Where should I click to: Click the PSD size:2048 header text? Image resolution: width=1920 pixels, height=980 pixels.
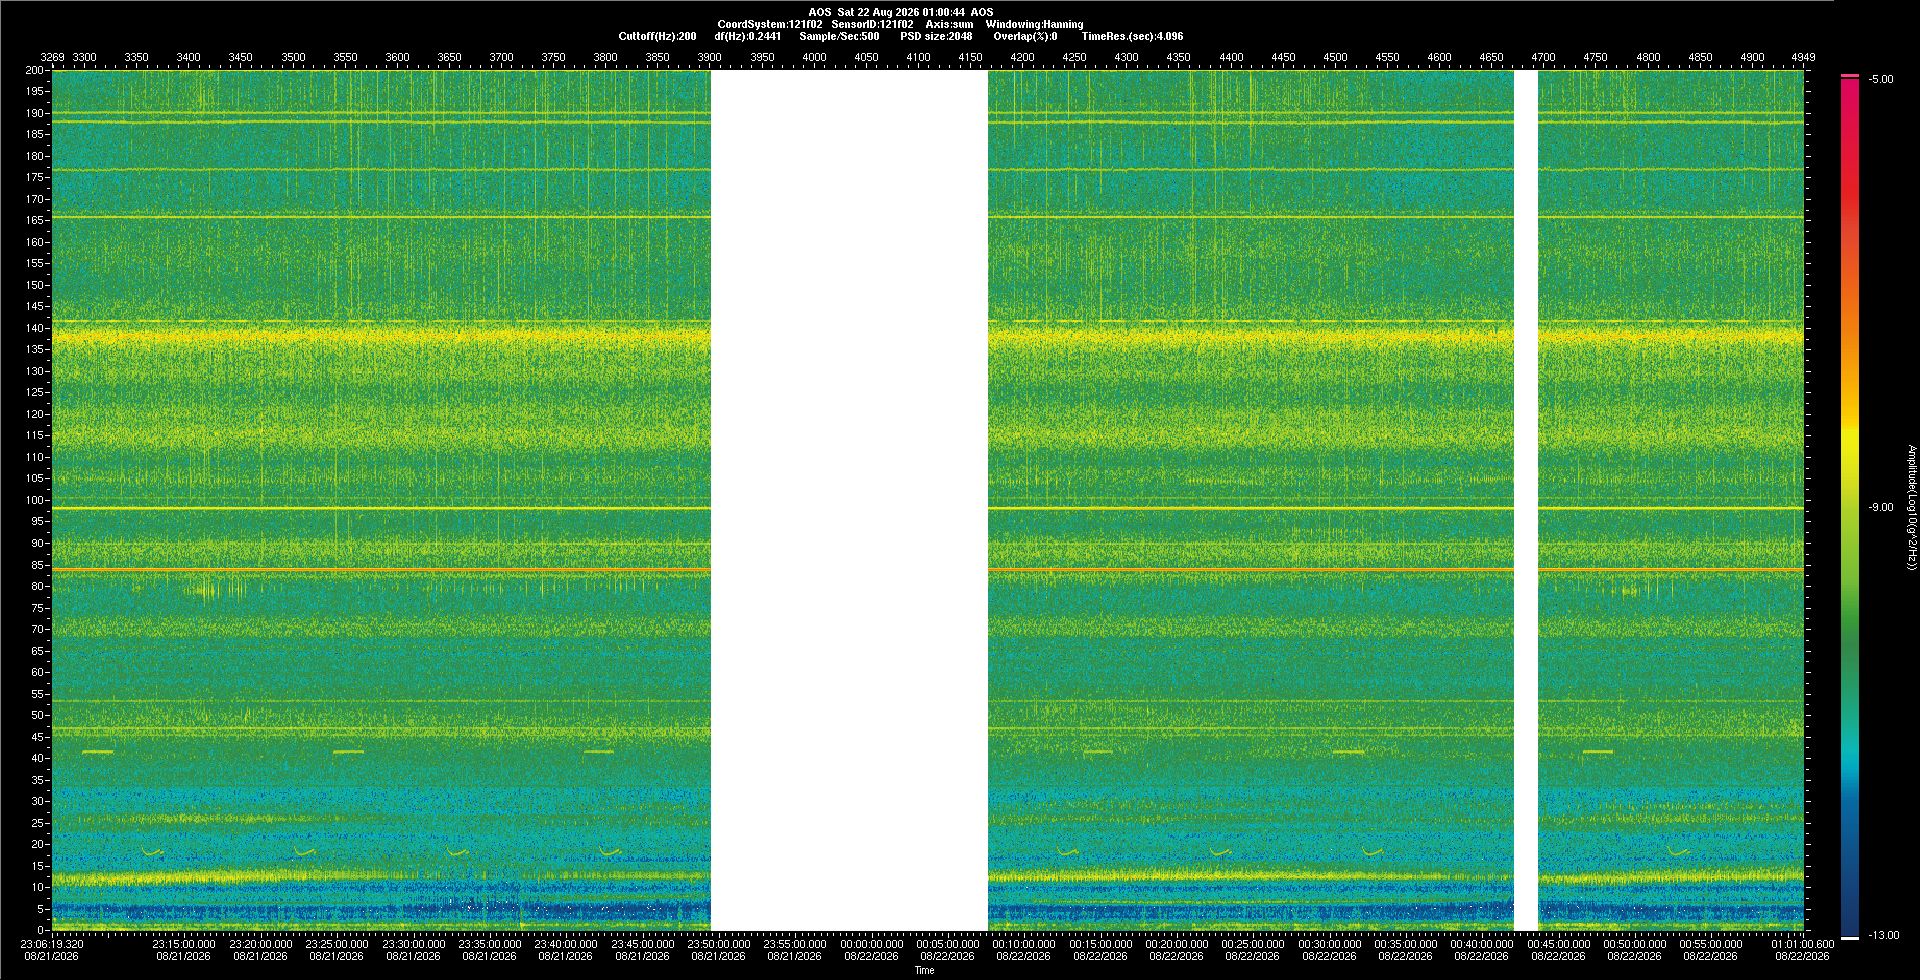(936, 36)
